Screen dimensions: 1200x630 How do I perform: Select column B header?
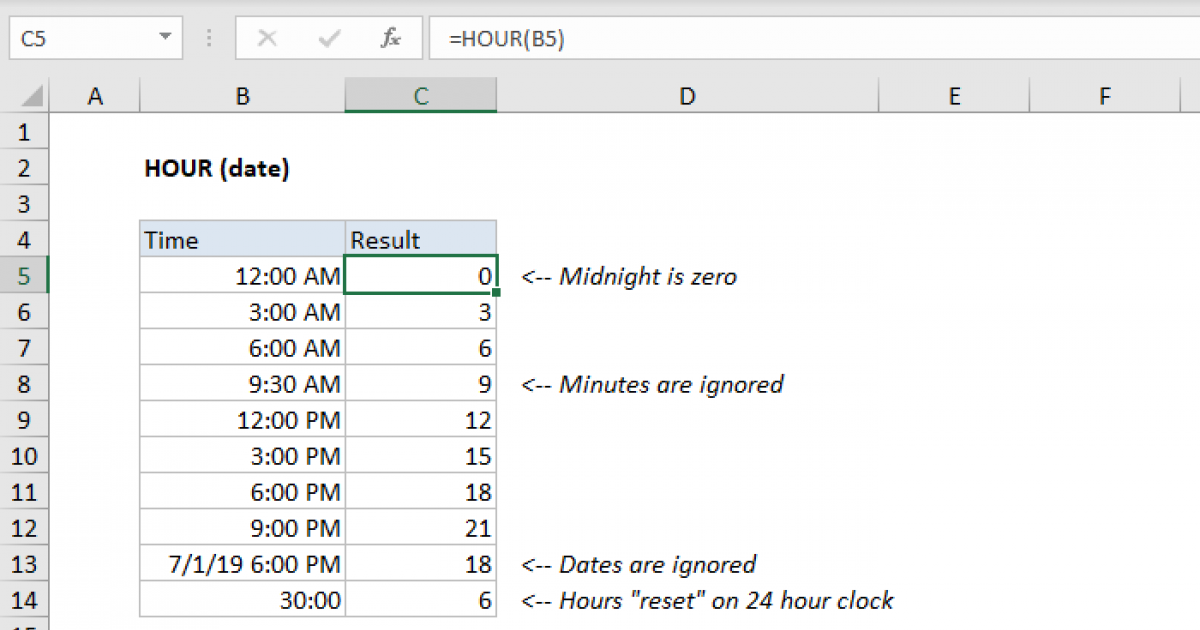point(242,95)
